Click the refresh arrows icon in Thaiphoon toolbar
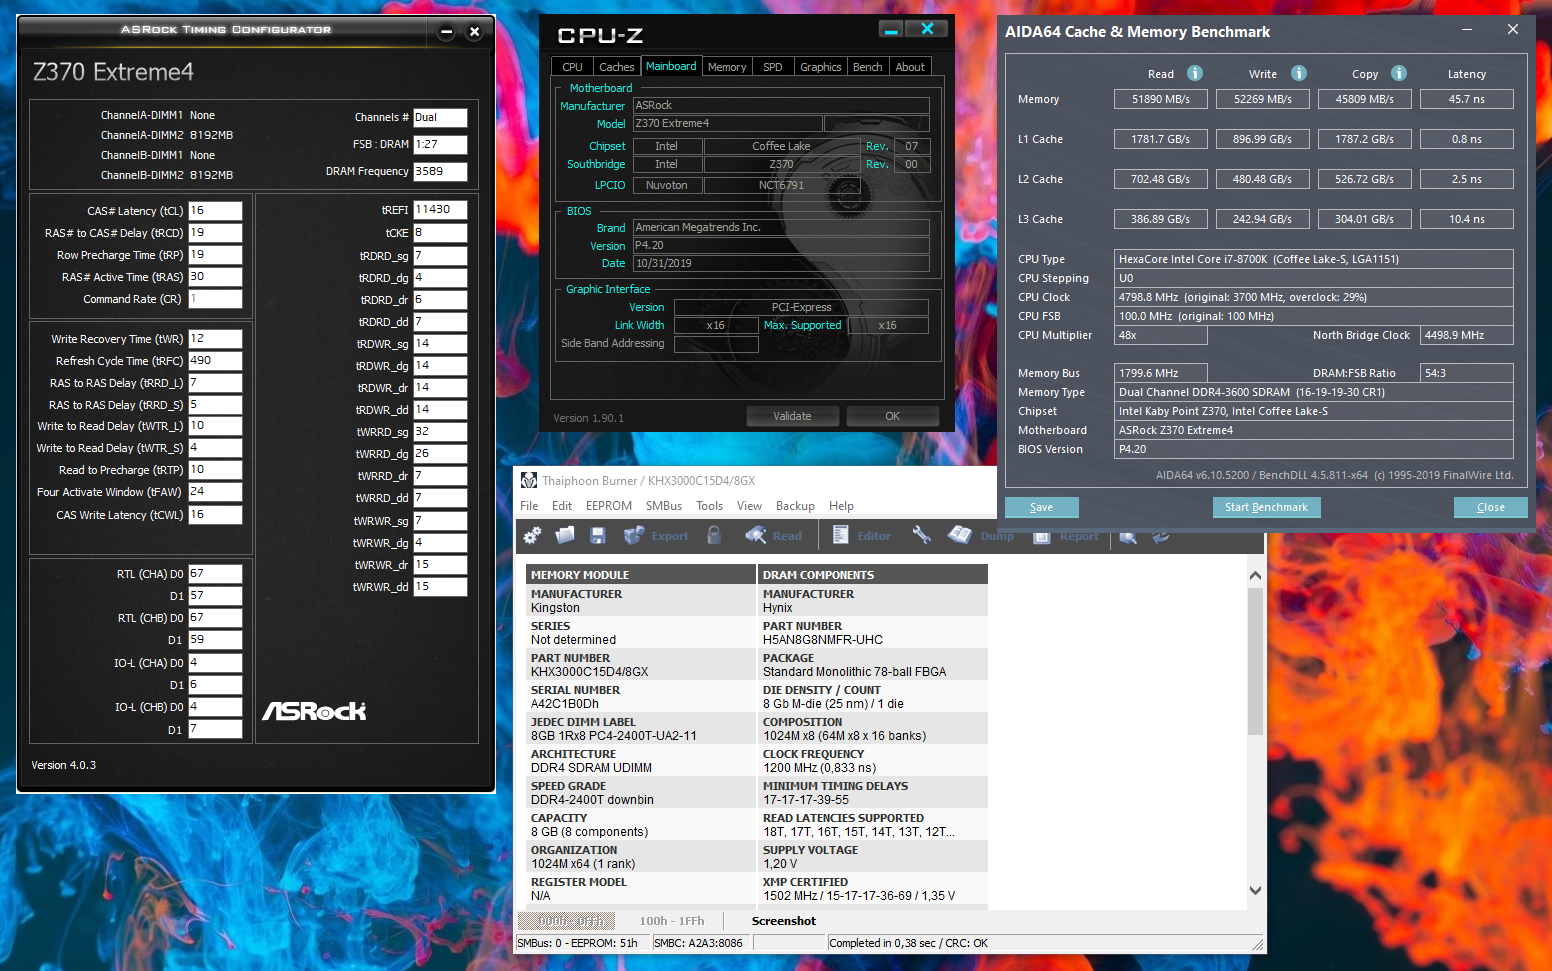1552x971 pixels. pos(1161,536)
